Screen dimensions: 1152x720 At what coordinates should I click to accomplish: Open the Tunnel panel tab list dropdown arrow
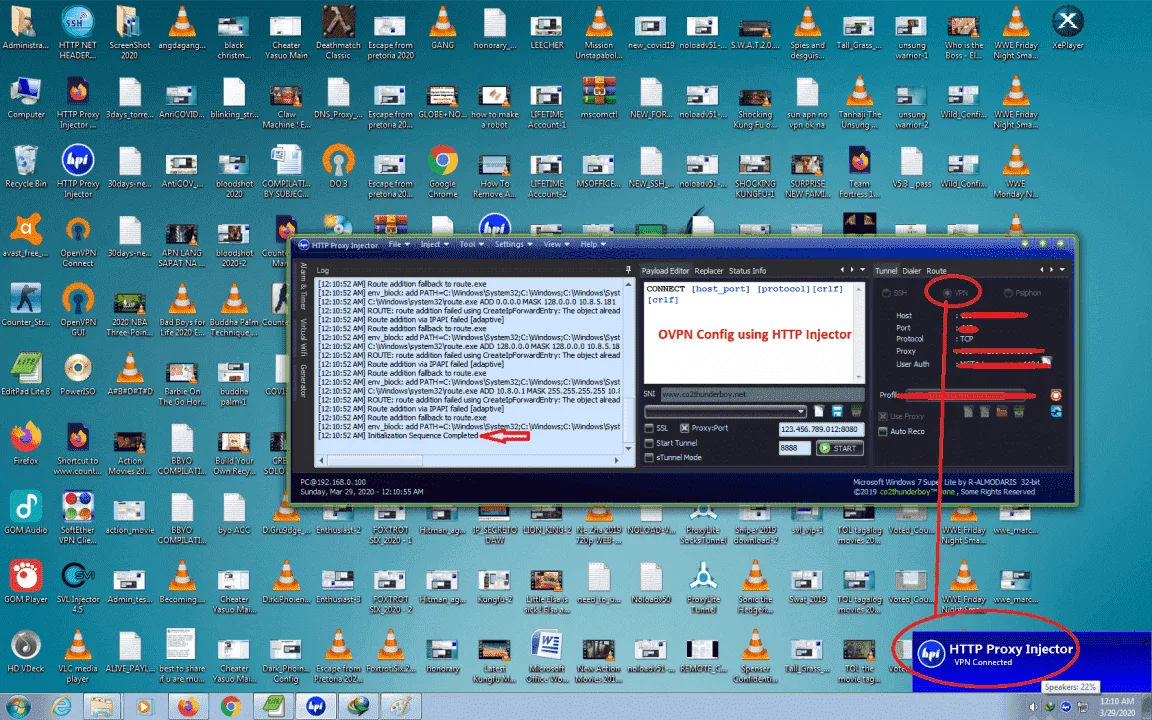[1062, 270]
